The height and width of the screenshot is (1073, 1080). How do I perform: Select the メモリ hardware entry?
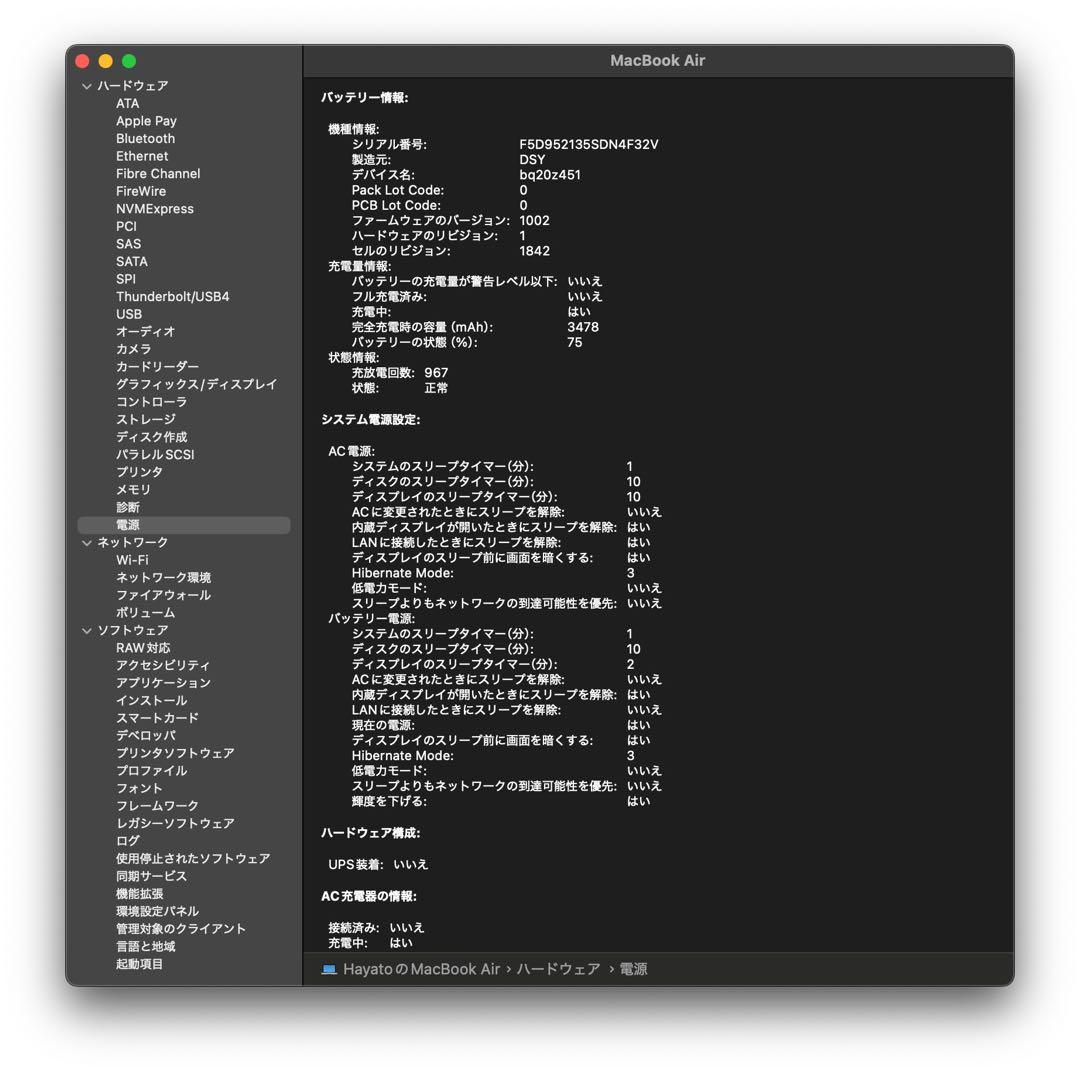(133, 490)
